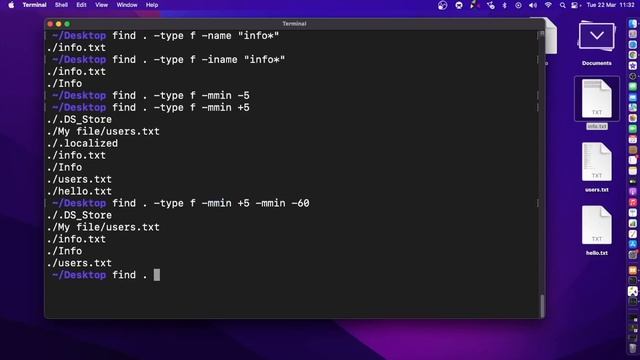Open Trash at the end of the Dock
The width and height of the screenshot is (640, 360).
633,349
